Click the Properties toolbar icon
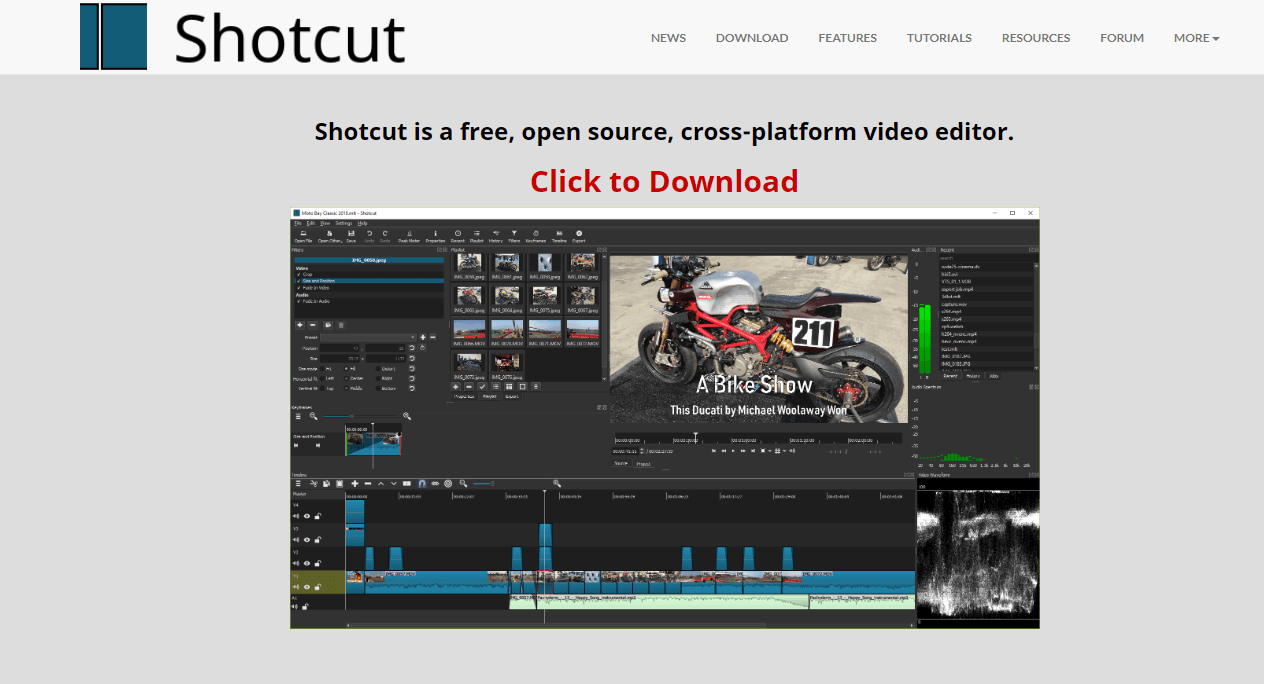The width and height of the screenshot is (1264, 684). coord(435,237)
